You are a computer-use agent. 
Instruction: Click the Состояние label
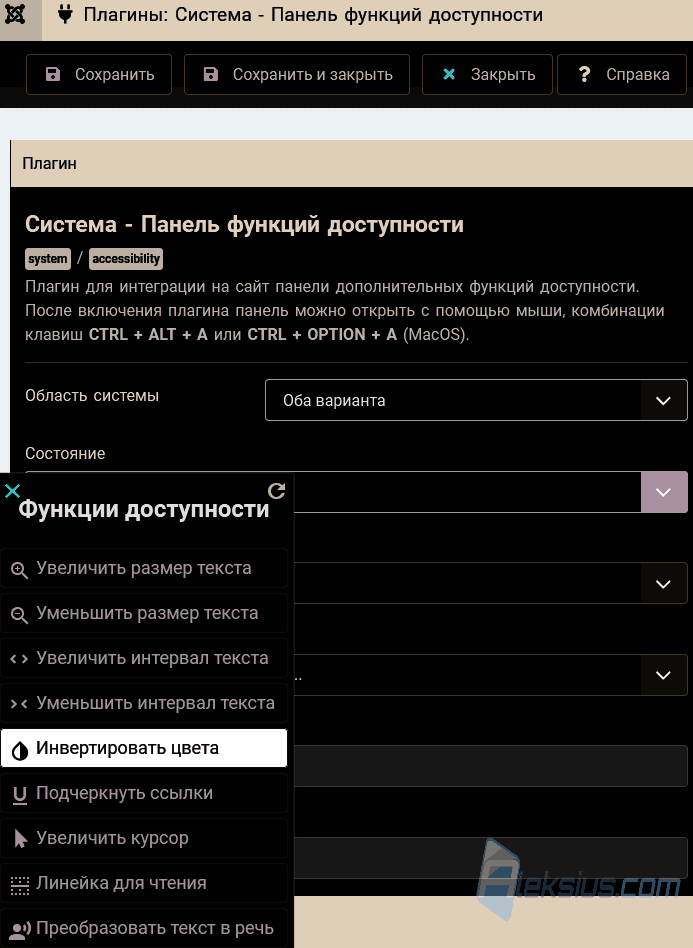tap(65, 453)
